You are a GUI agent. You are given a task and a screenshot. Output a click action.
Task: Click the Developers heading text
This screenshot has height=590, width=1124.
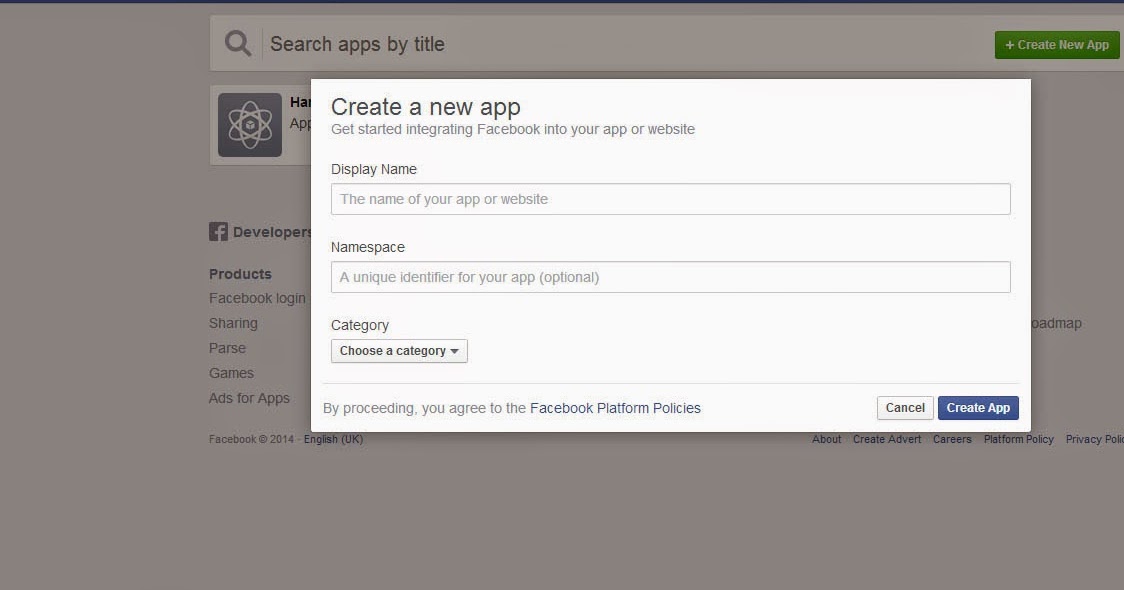pyautogui.click(x=272, y=232)
